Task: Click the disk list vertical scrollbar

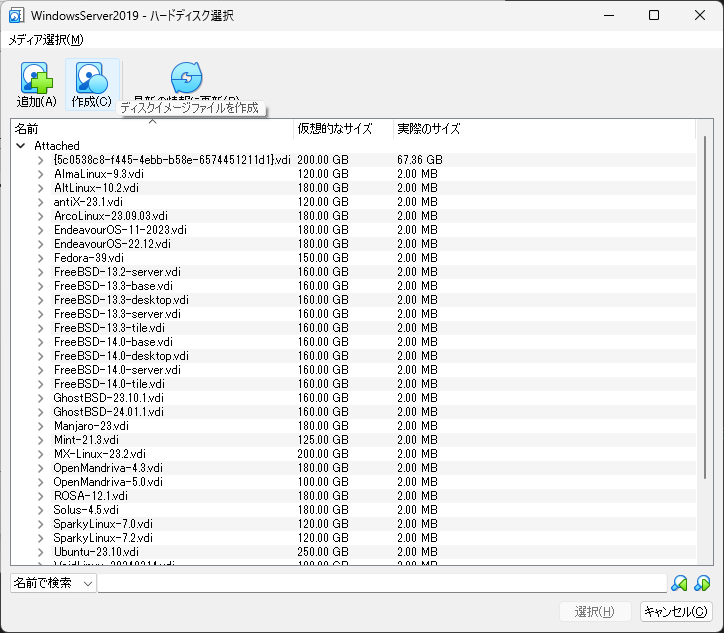Action: point(705,307)
